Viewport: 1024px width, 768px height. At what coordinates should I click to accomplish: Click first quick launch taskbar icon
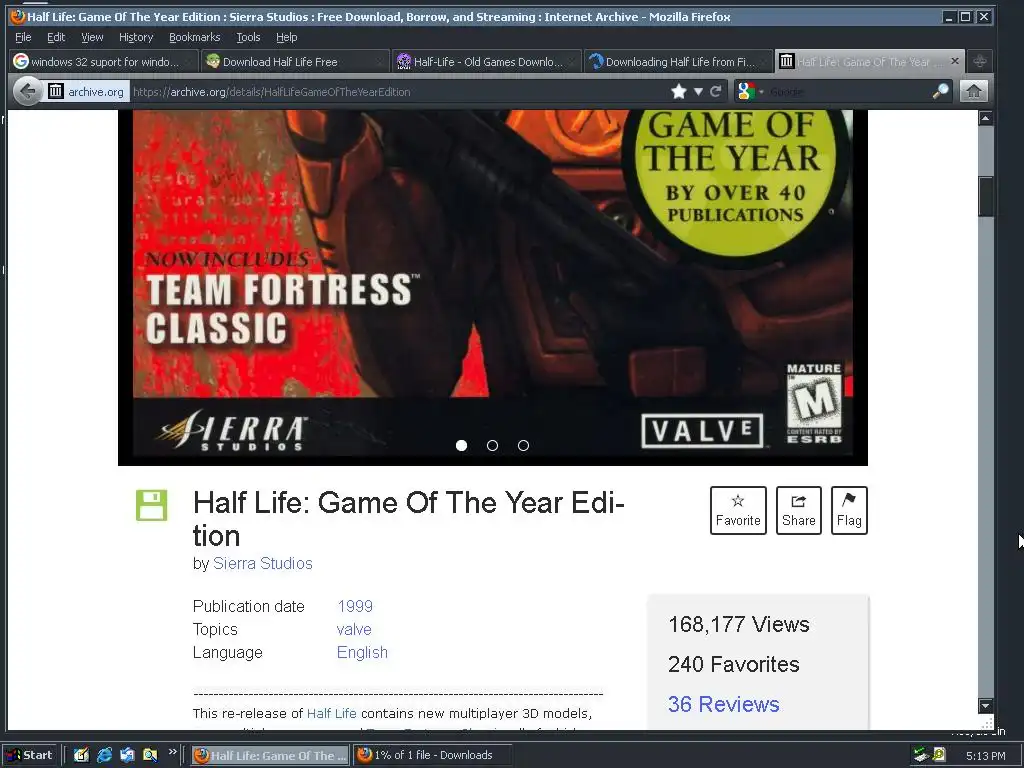pos(81,755)
